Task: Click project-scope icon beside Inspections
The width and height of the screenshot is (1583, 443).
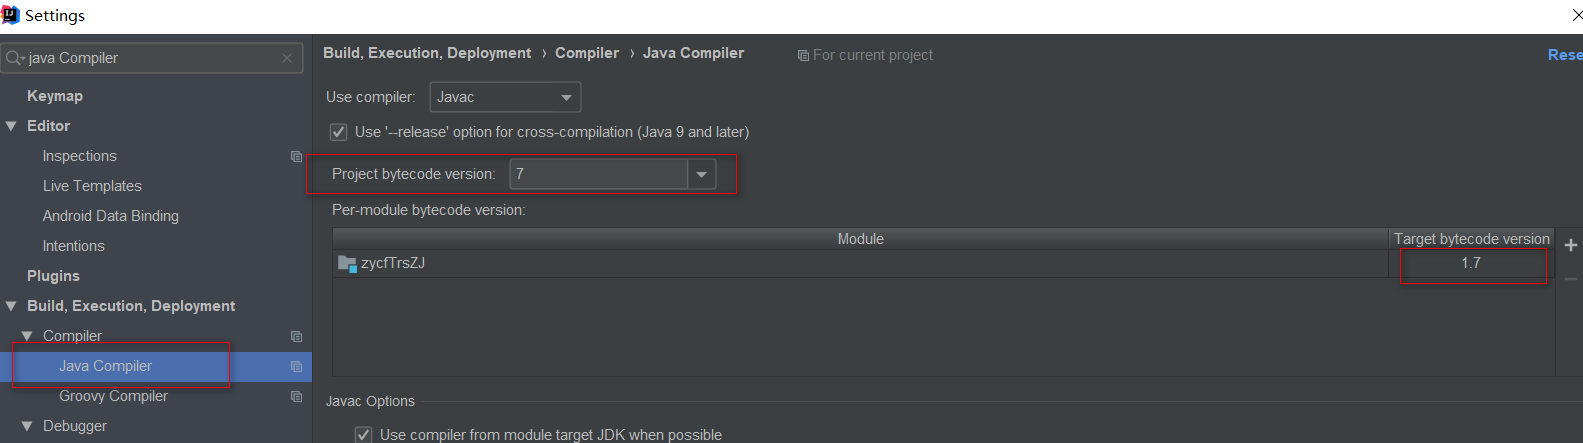Action: click(x=296, y=156)
